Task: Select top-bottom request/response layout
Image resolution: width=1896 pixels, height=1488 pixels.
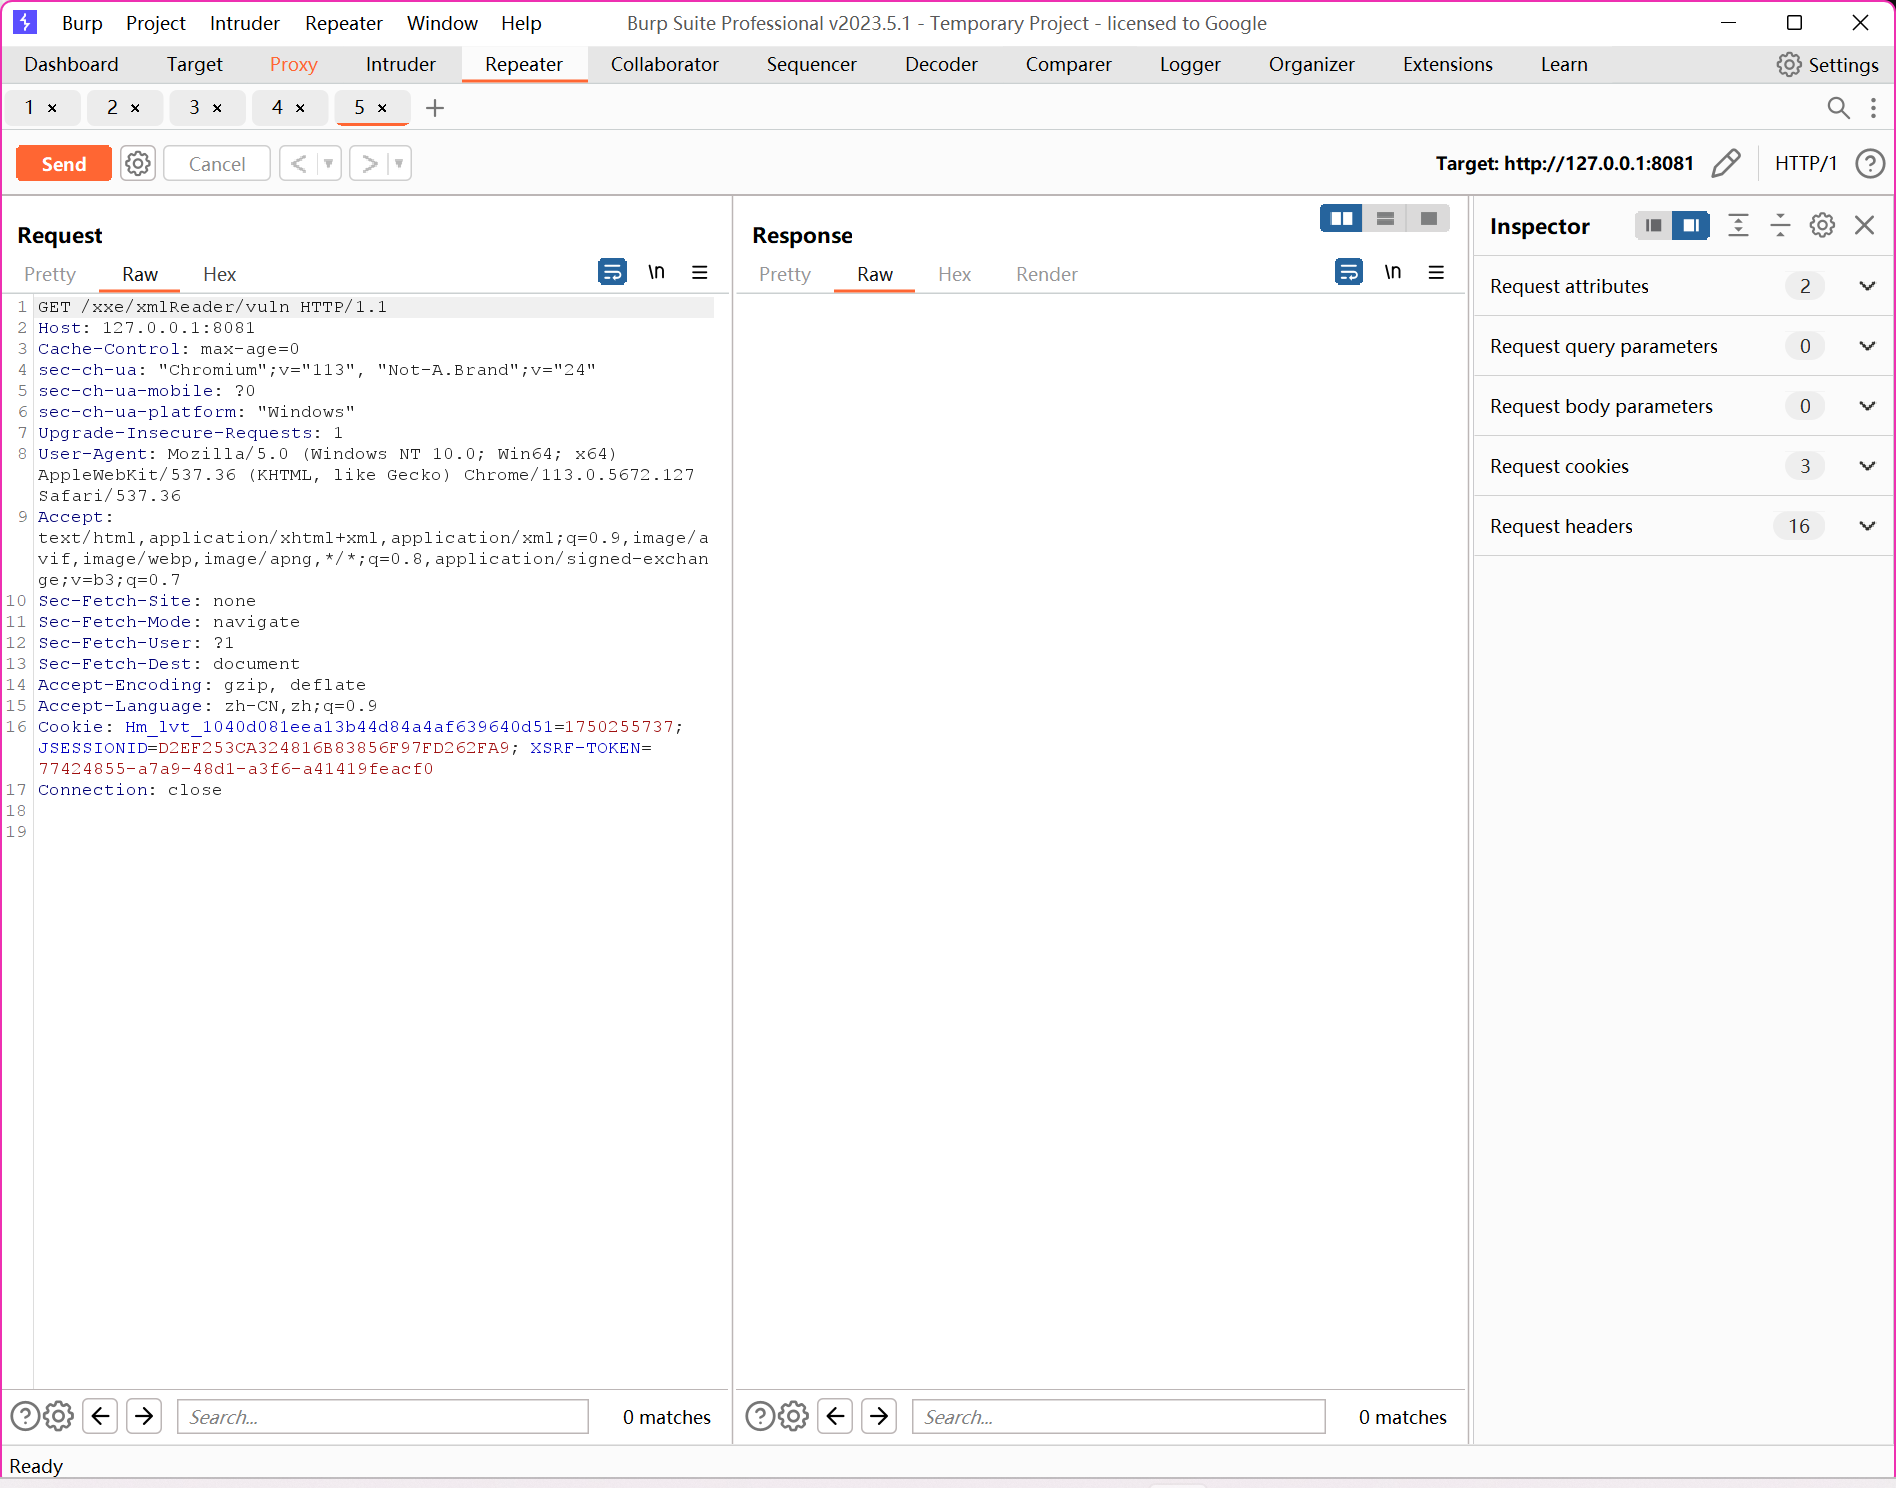Action: click(x=1385, y=218)
